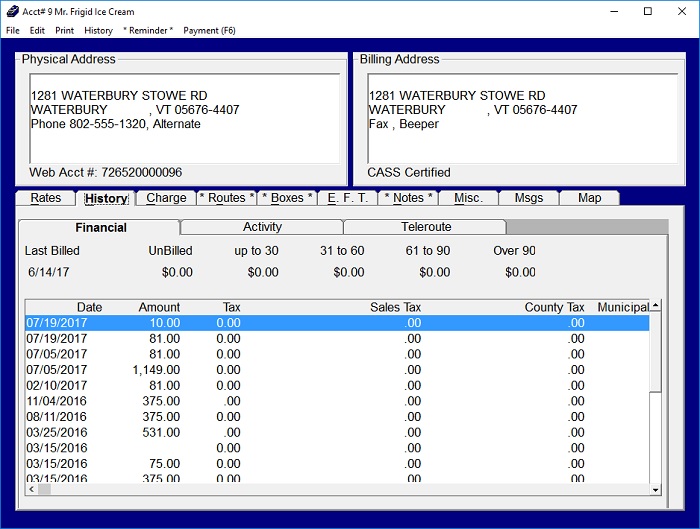Open the History menu
Image resolution: width=700 pixels, height=529 pixels.
point(98,31)
